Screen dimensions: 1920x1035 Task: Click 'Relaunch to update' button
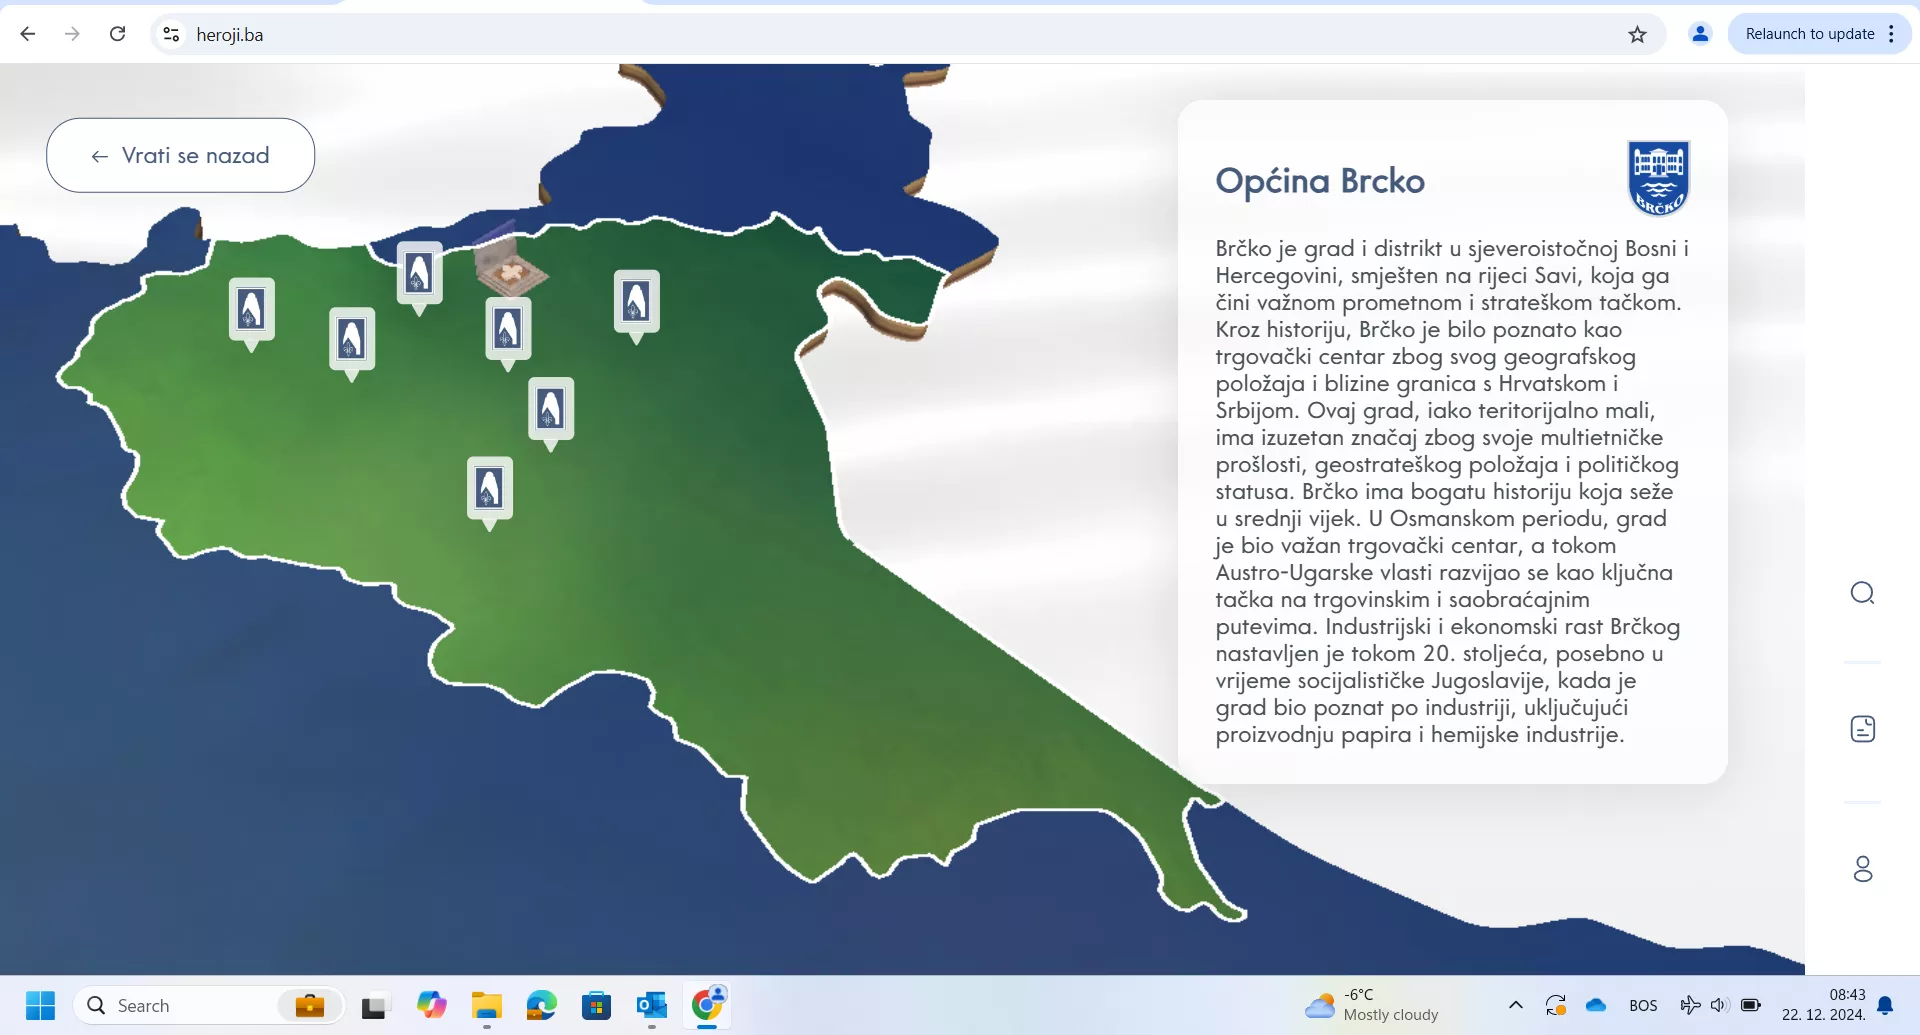tap(1809, 34)
